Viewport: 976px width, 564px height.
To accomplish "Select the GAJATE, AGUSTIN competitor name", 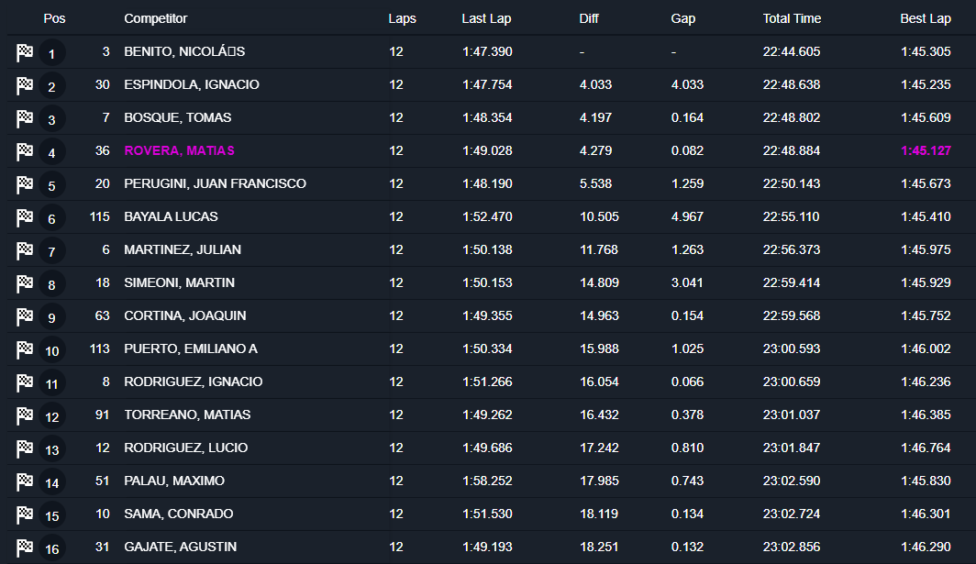I will coord(181,547).
